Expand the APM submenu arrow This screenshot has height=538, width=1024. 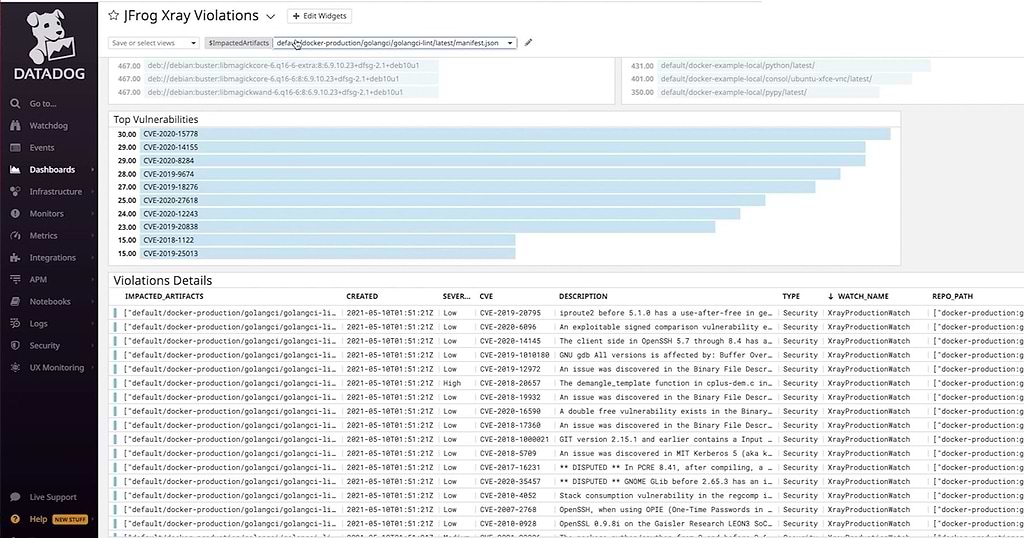[92, 279]
